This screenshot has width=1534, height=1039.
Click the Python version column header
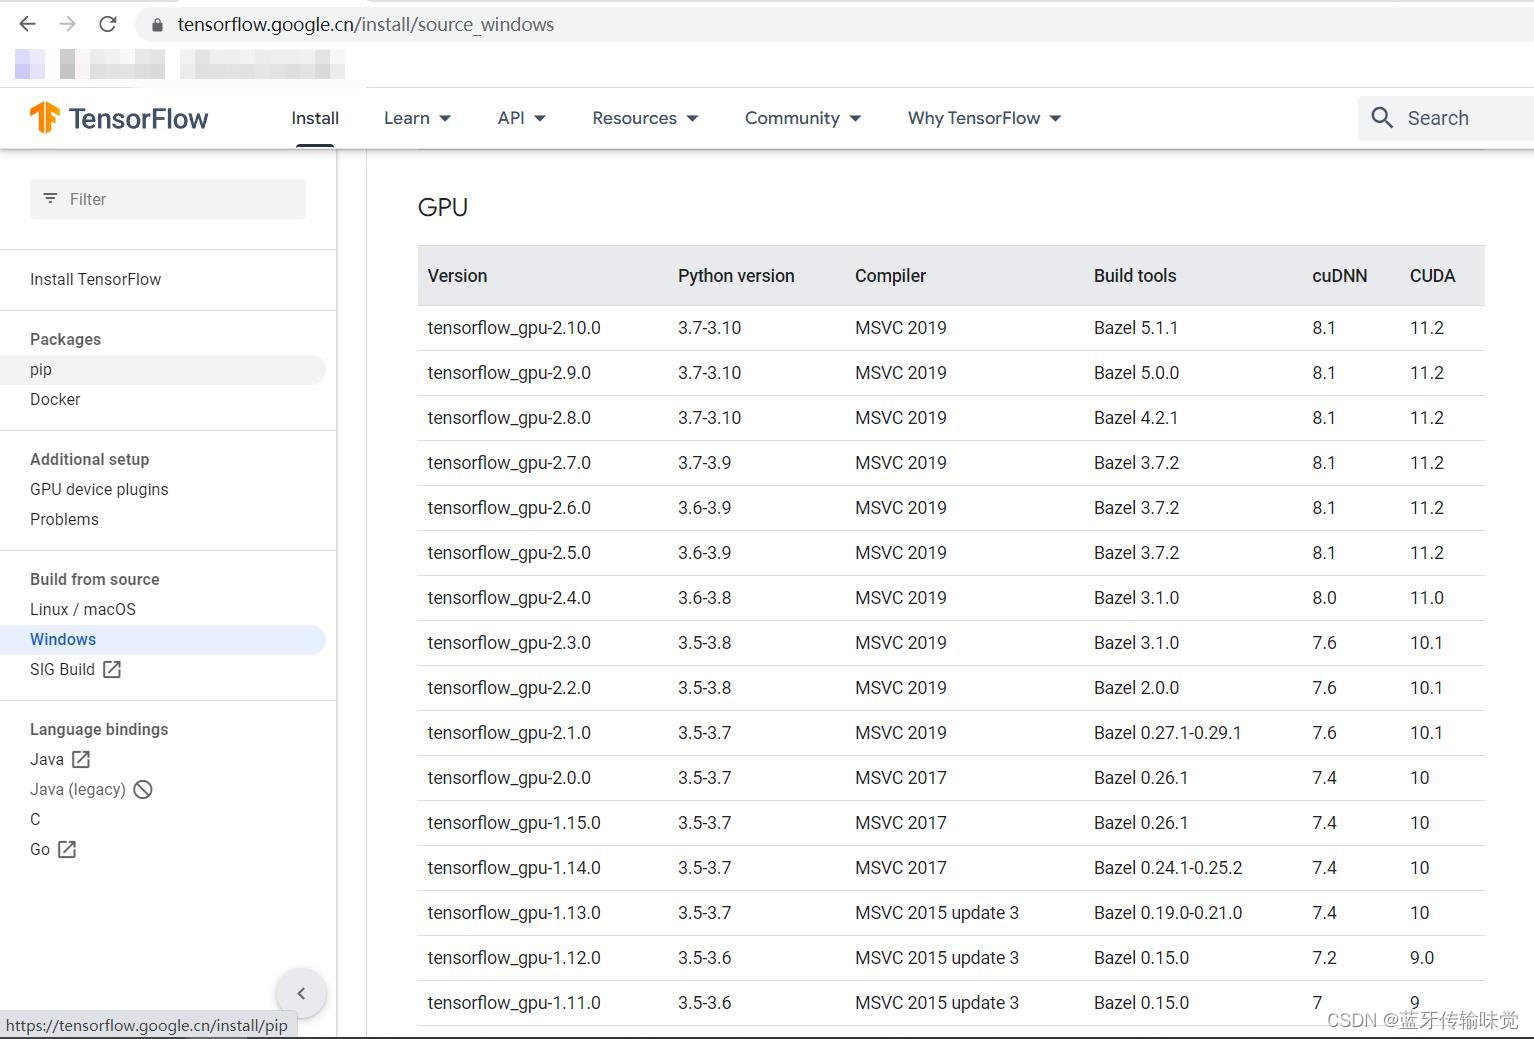(x=736, y=276)
